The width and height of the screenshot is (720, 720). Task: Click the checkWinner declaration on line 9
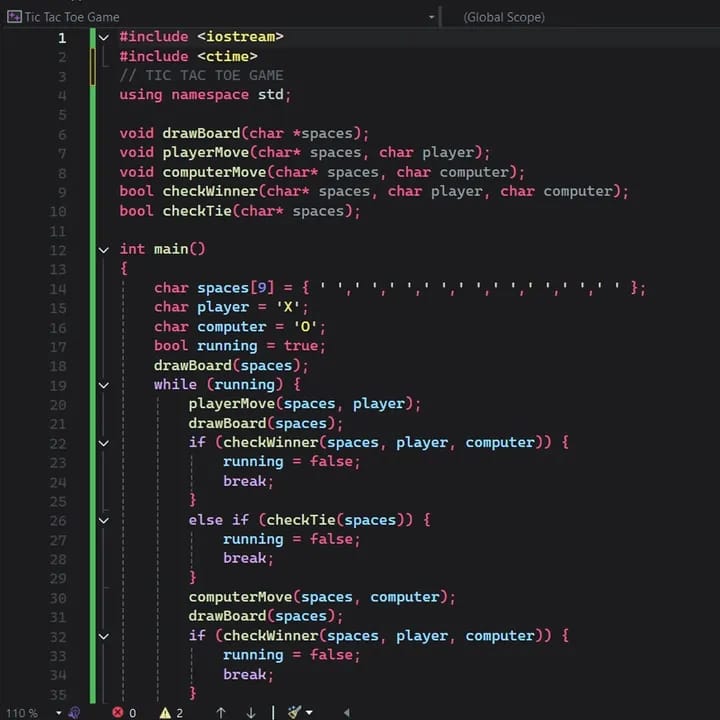pos(374,192)
